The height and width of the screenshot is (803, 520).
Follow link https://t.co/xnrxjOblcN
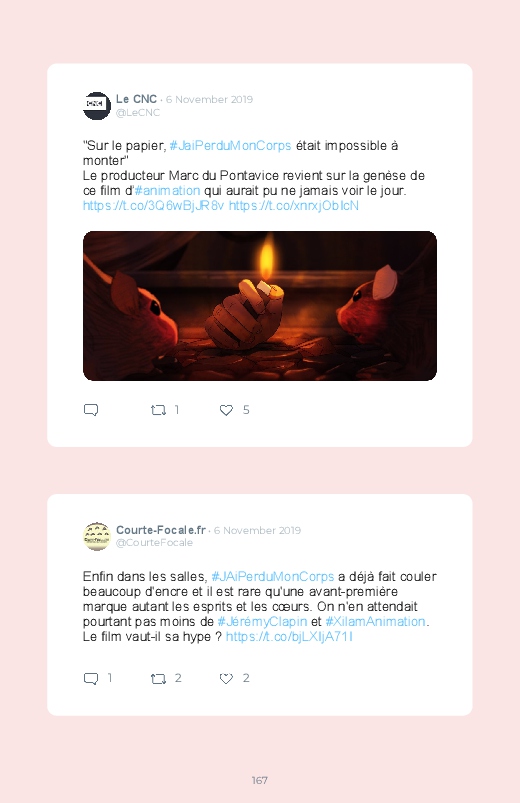[x=294, y=205]
